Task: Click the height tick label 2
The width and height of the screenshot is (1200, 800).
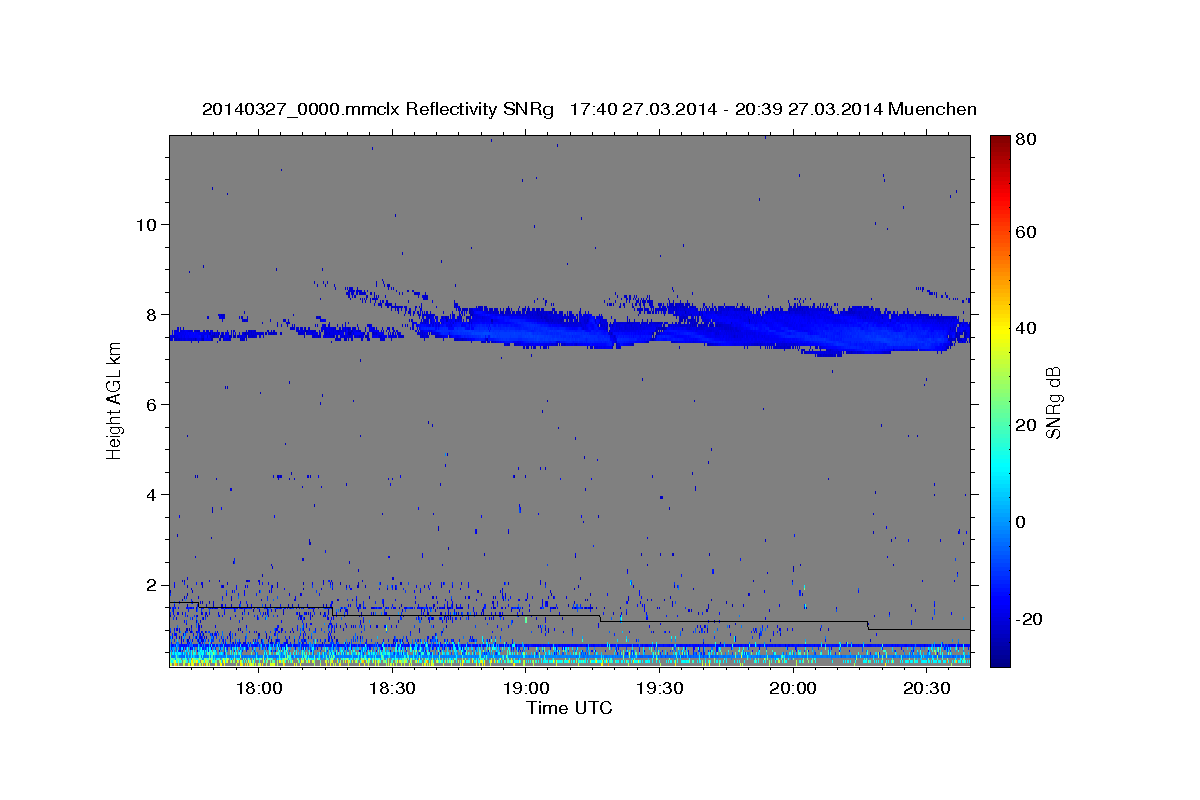Action: [151, 584]
